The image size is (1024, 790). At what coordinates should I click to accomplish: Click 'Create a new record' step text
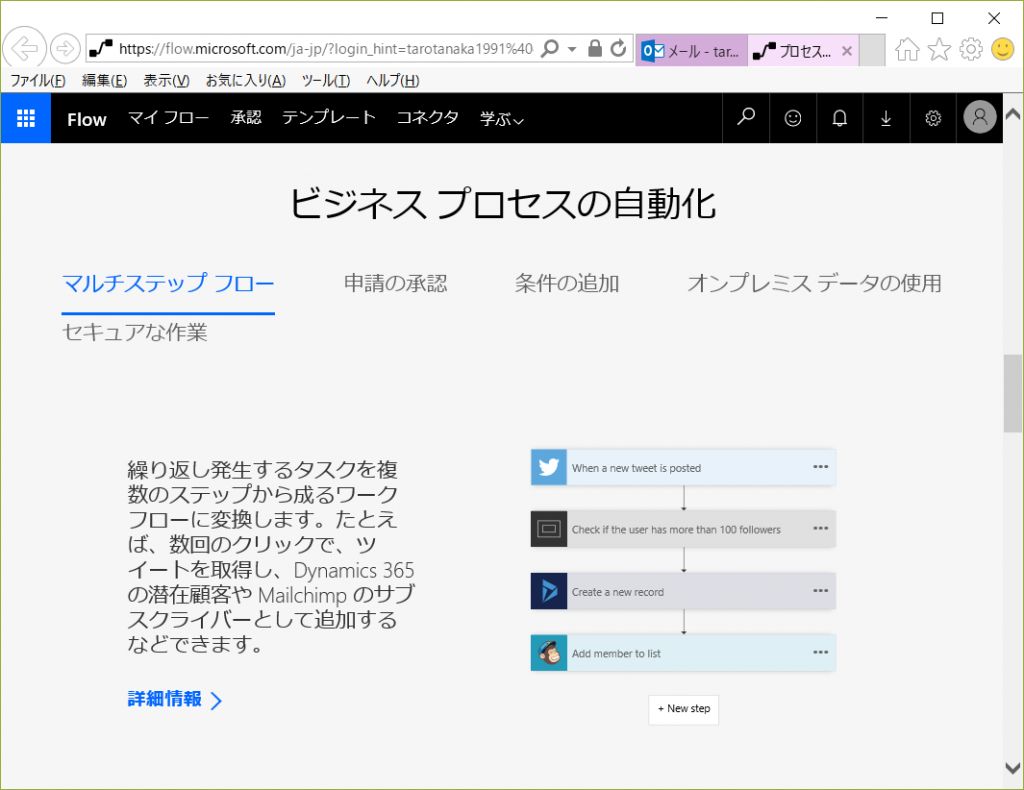click(618, 592)
